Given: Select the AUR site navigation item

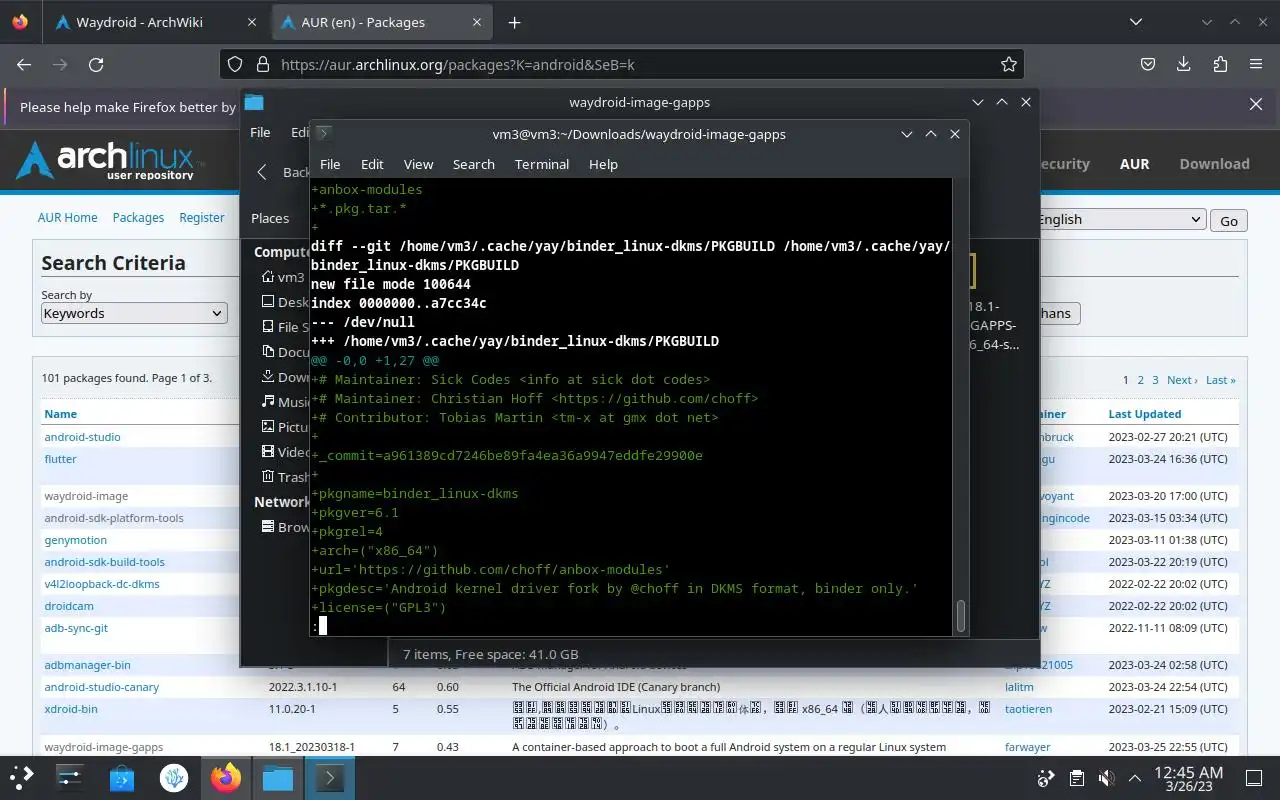Looking at the screenshot, I should point(1134,164).
